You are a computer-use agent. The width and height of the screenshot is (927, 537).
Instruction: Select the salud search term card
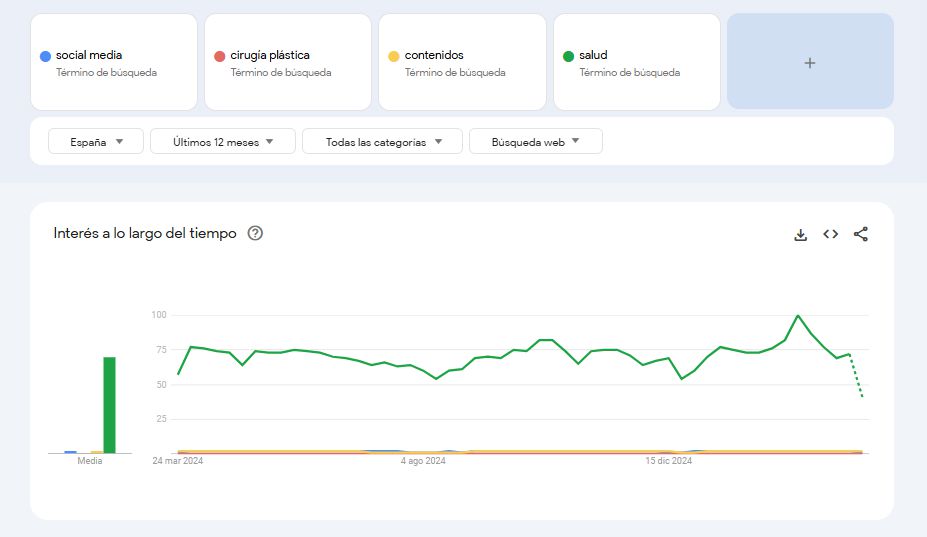636,62
